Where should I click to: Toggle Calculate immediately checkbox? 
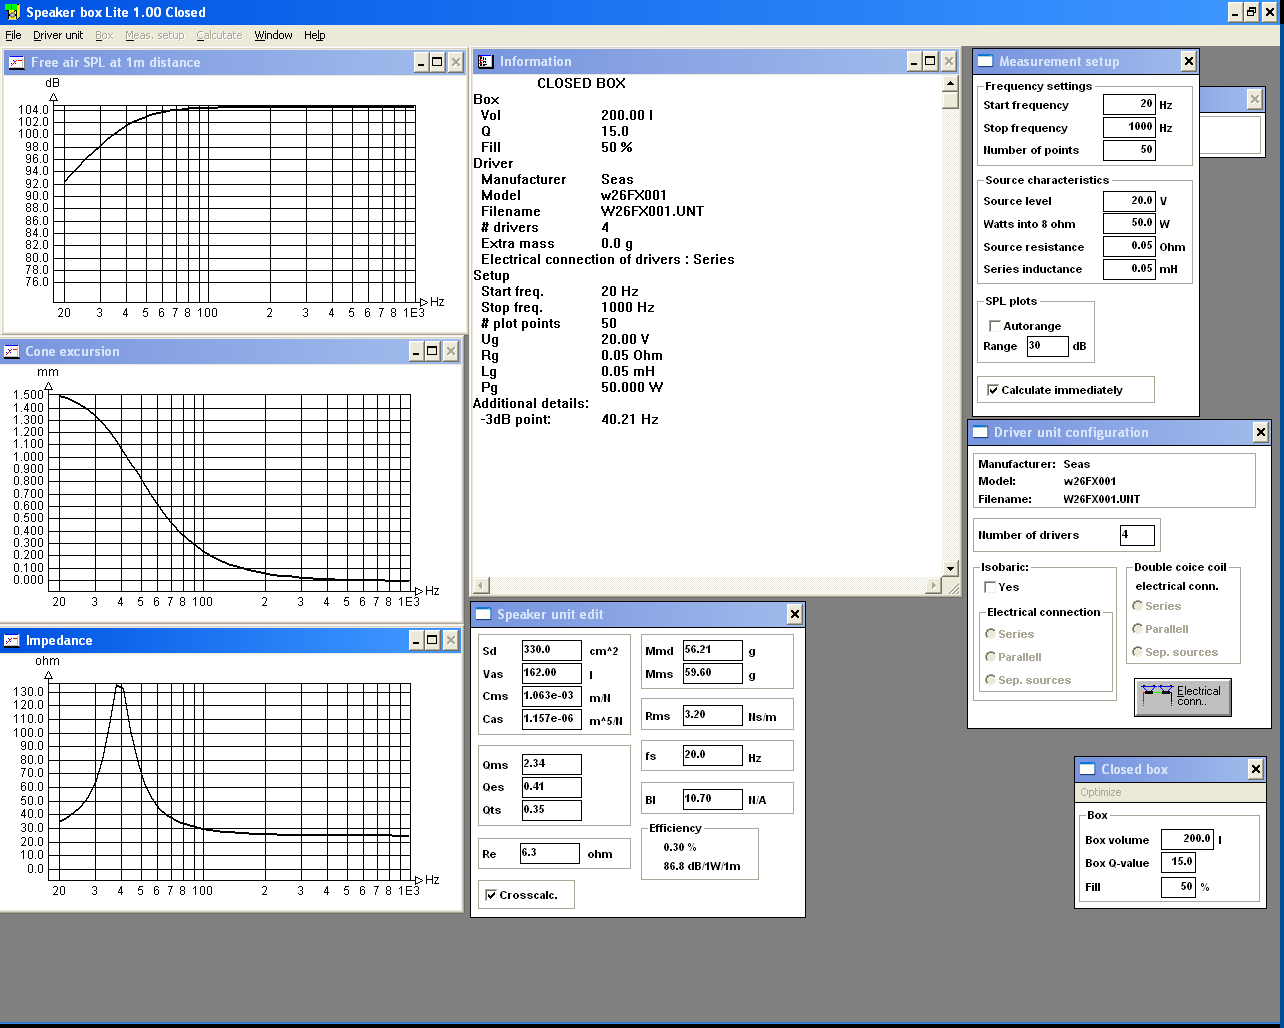click(993, 390)
